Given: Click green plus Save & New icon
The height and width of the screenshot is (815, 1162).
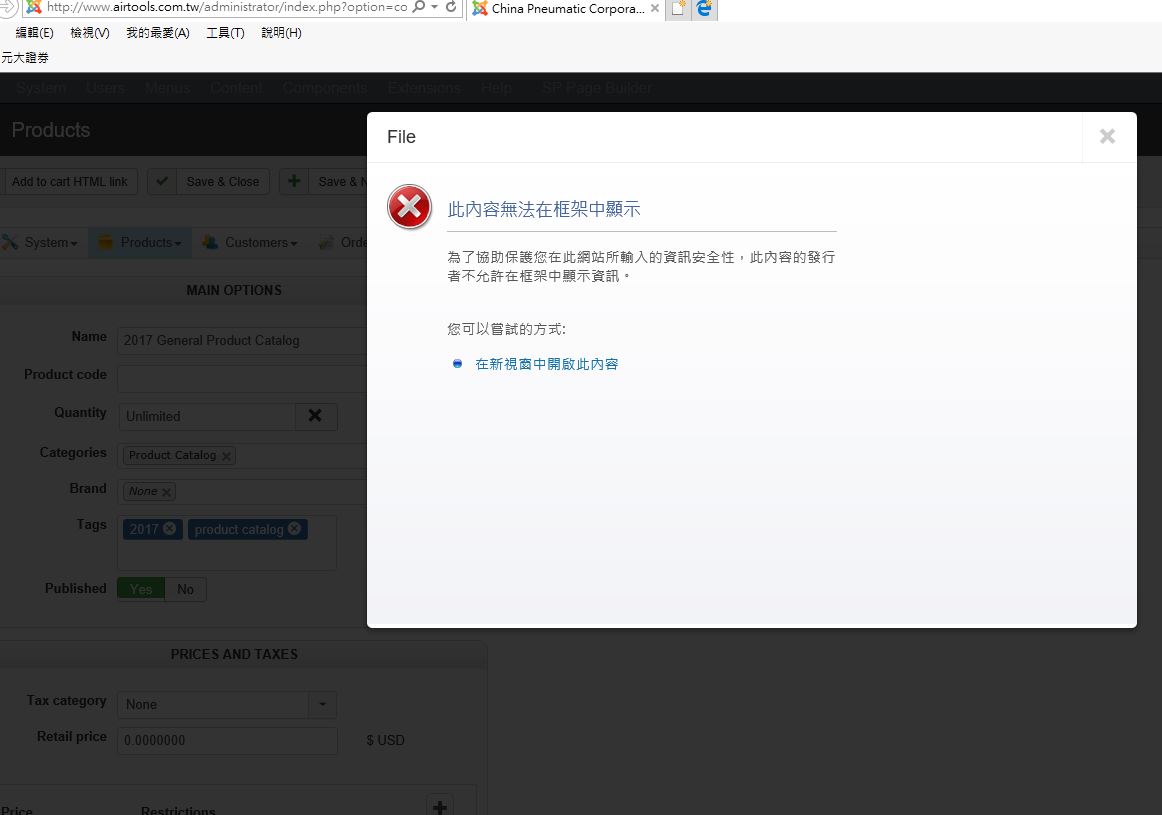Looking at the screenshot, I should point(293,182).
